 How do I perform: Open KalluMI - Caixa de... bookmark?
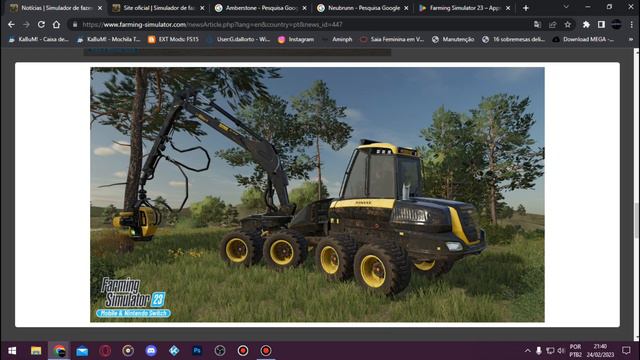[x=39, y=39]
